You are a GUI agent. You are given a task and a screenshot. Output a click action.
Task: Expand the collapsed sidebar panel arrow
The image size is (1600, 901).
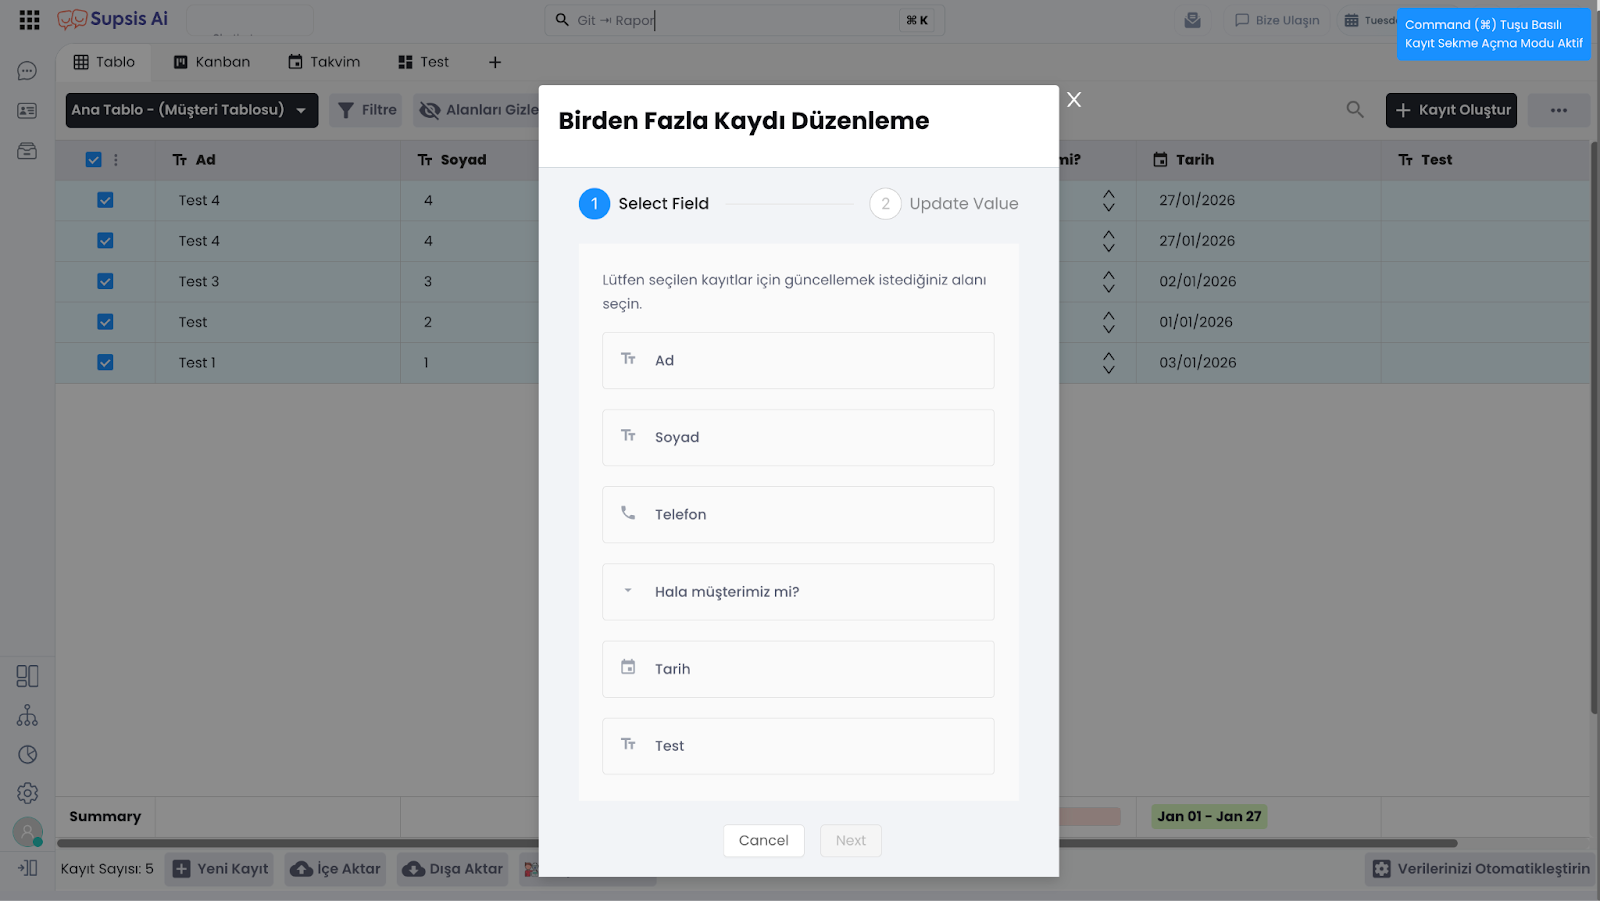(x=27, y=868)
